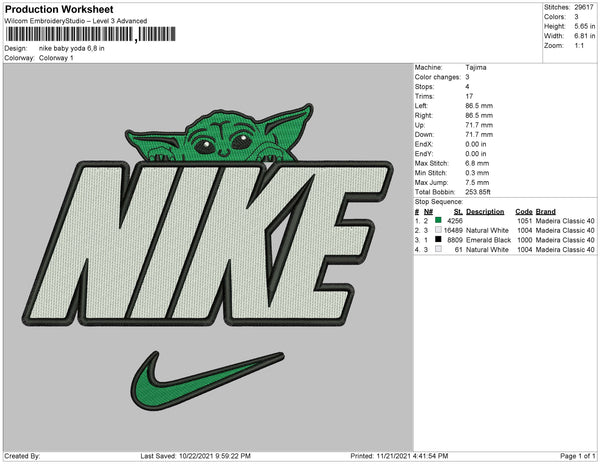This screenshot has height=464, width=600.
Task: Select the 'Colorway 1' value
Action: [56, 58]
